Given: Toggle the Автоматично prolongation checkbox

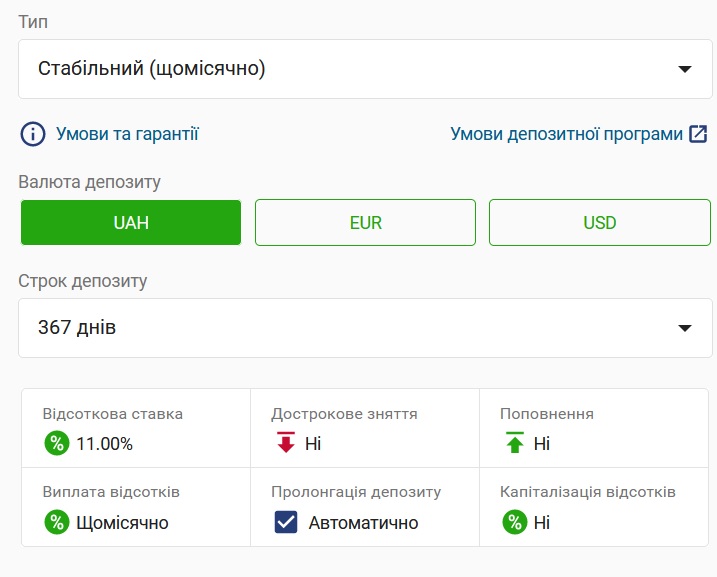Looking at the screenshot, I should coord(286,522).
